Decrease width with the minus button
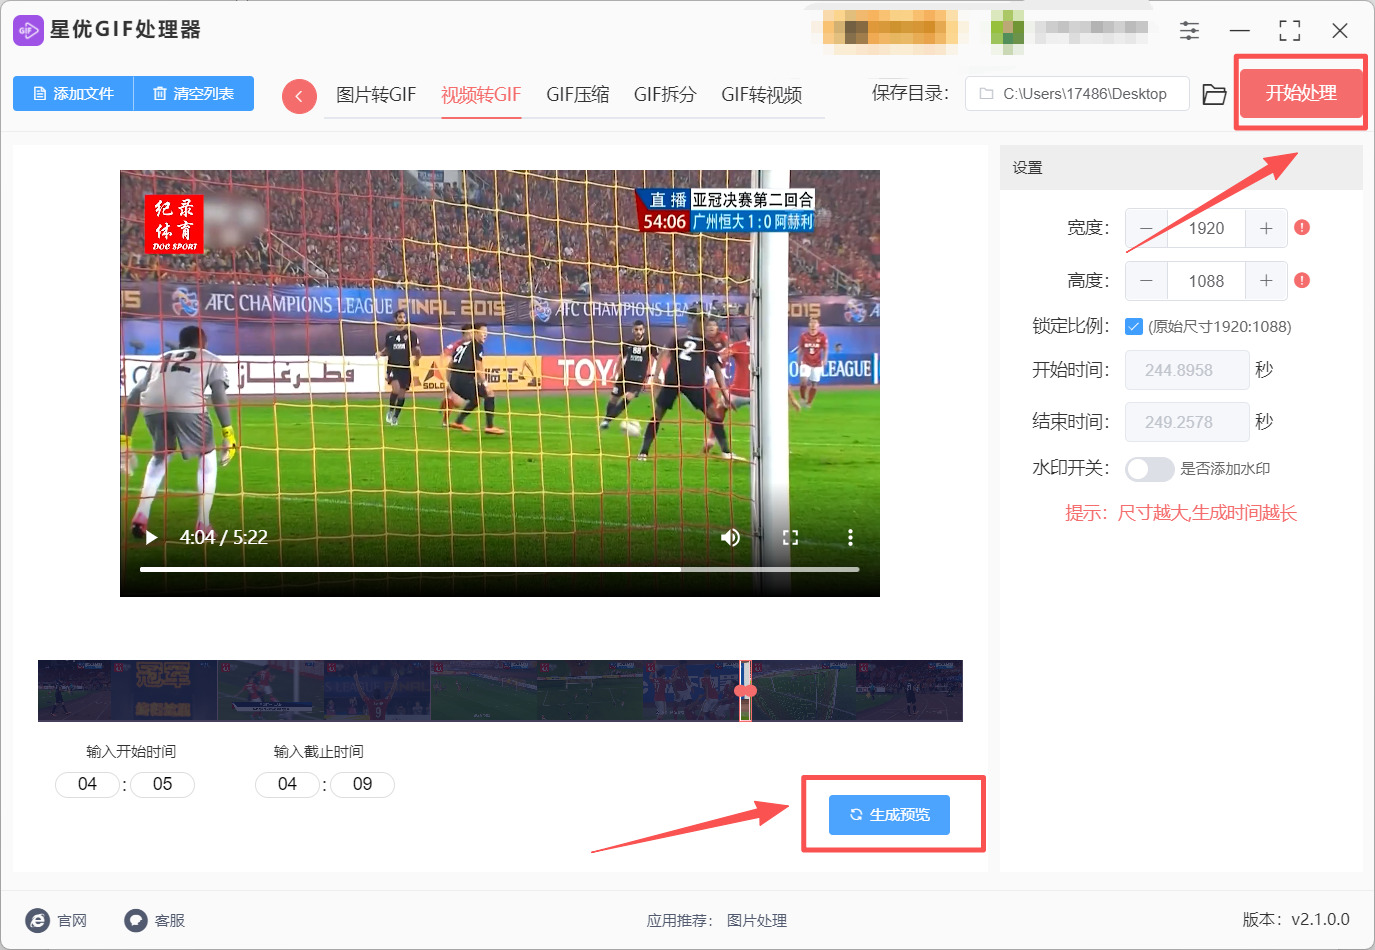Viewport: 1375px width, 950px height. (x=1146, y=228)
